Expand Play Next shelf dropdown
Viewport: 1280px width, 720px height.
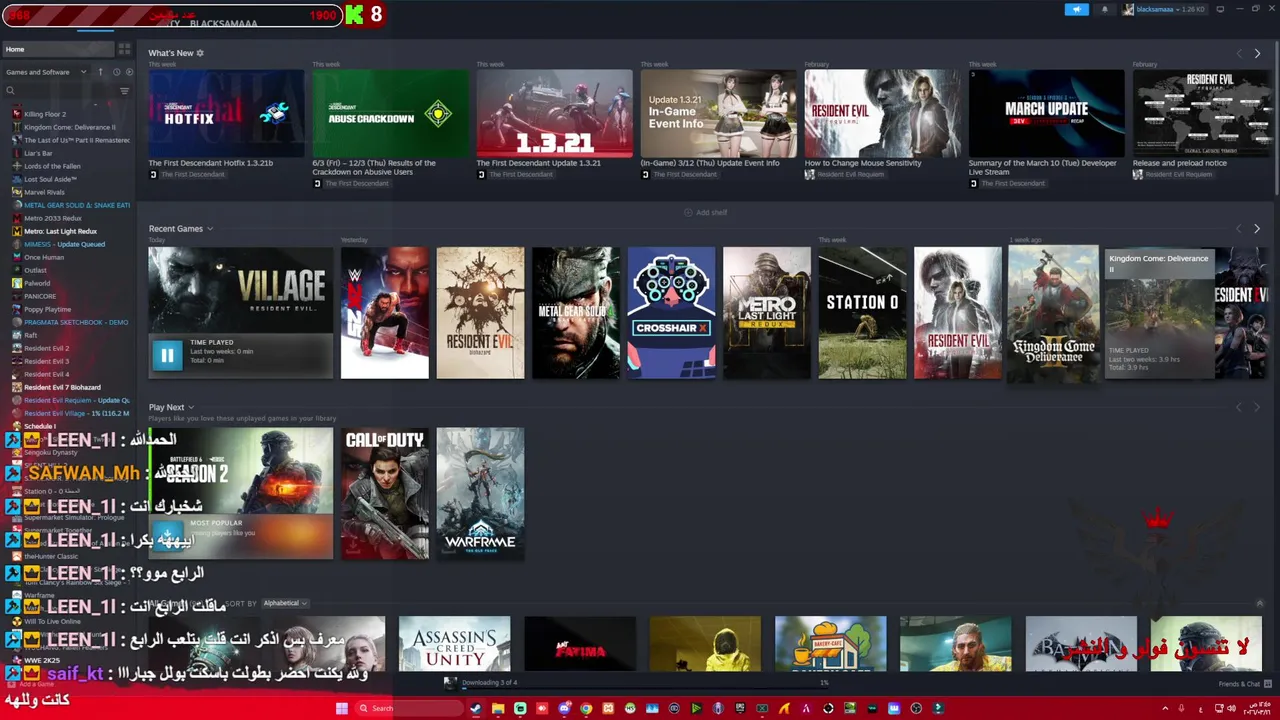190,407
